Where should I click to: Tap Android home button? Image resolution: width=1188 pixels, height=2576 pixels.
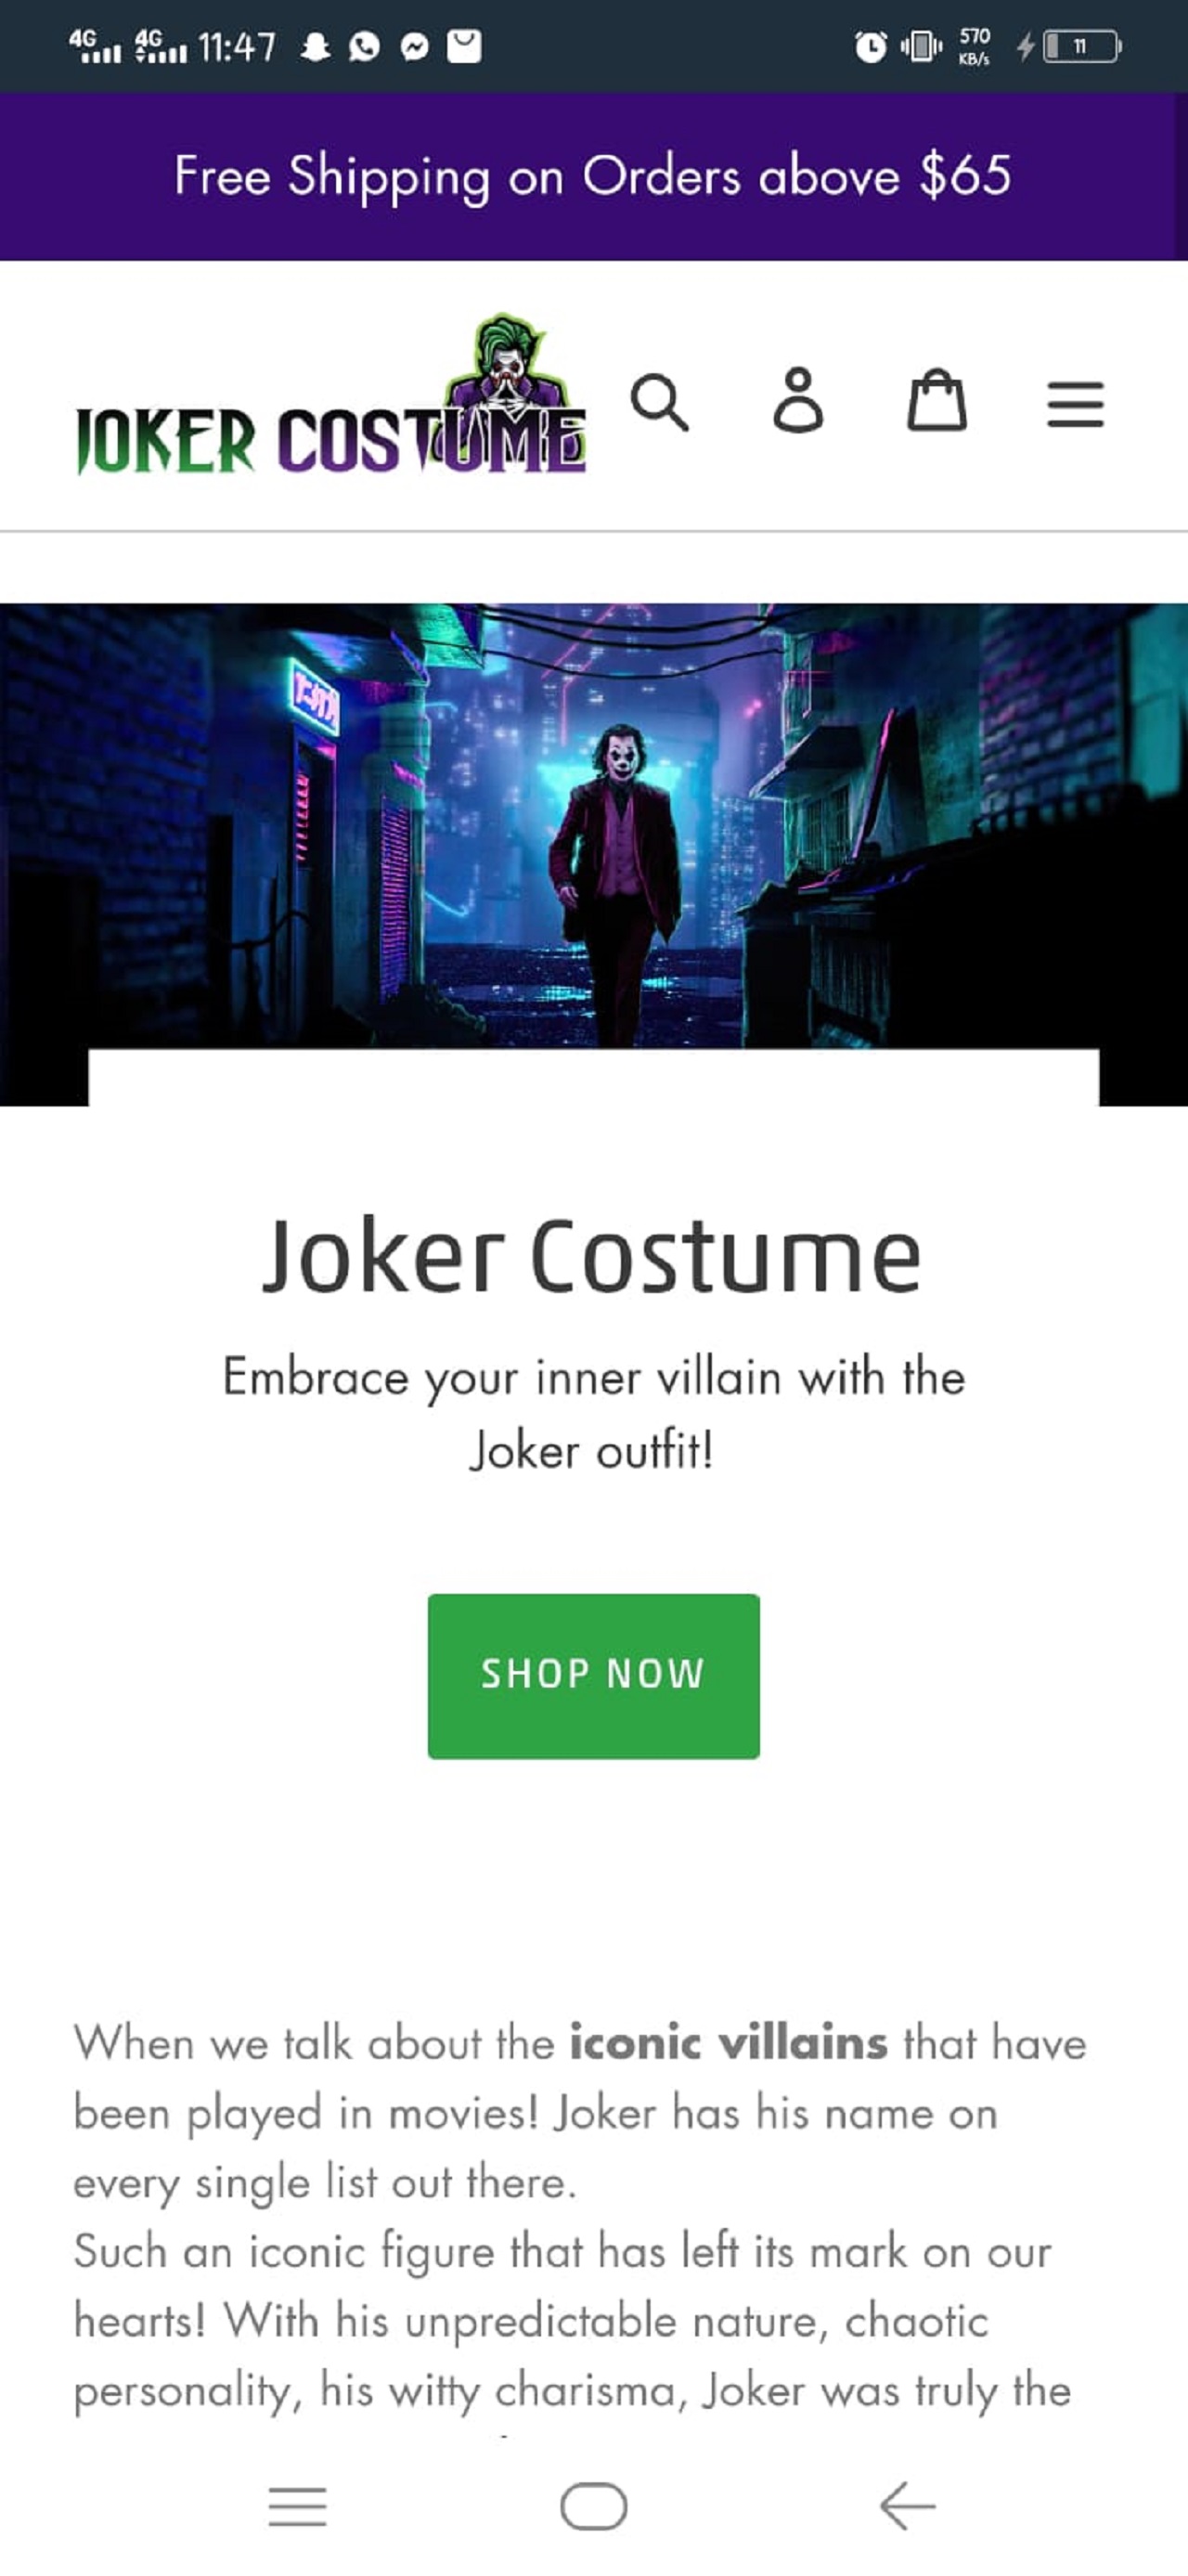pyautogui.click(x=594, y=2506)
